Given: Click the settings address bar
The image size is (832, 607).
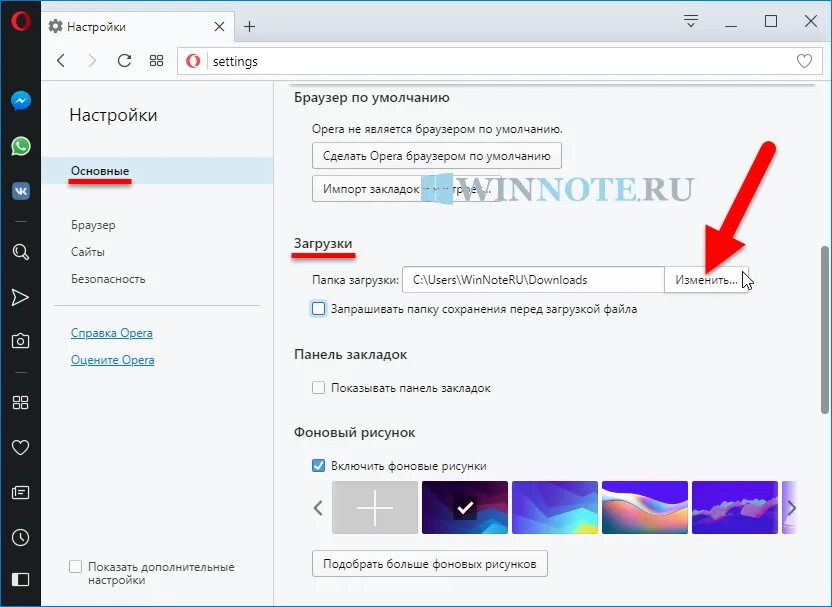Looking at the screenshot, I should [499, 61].
